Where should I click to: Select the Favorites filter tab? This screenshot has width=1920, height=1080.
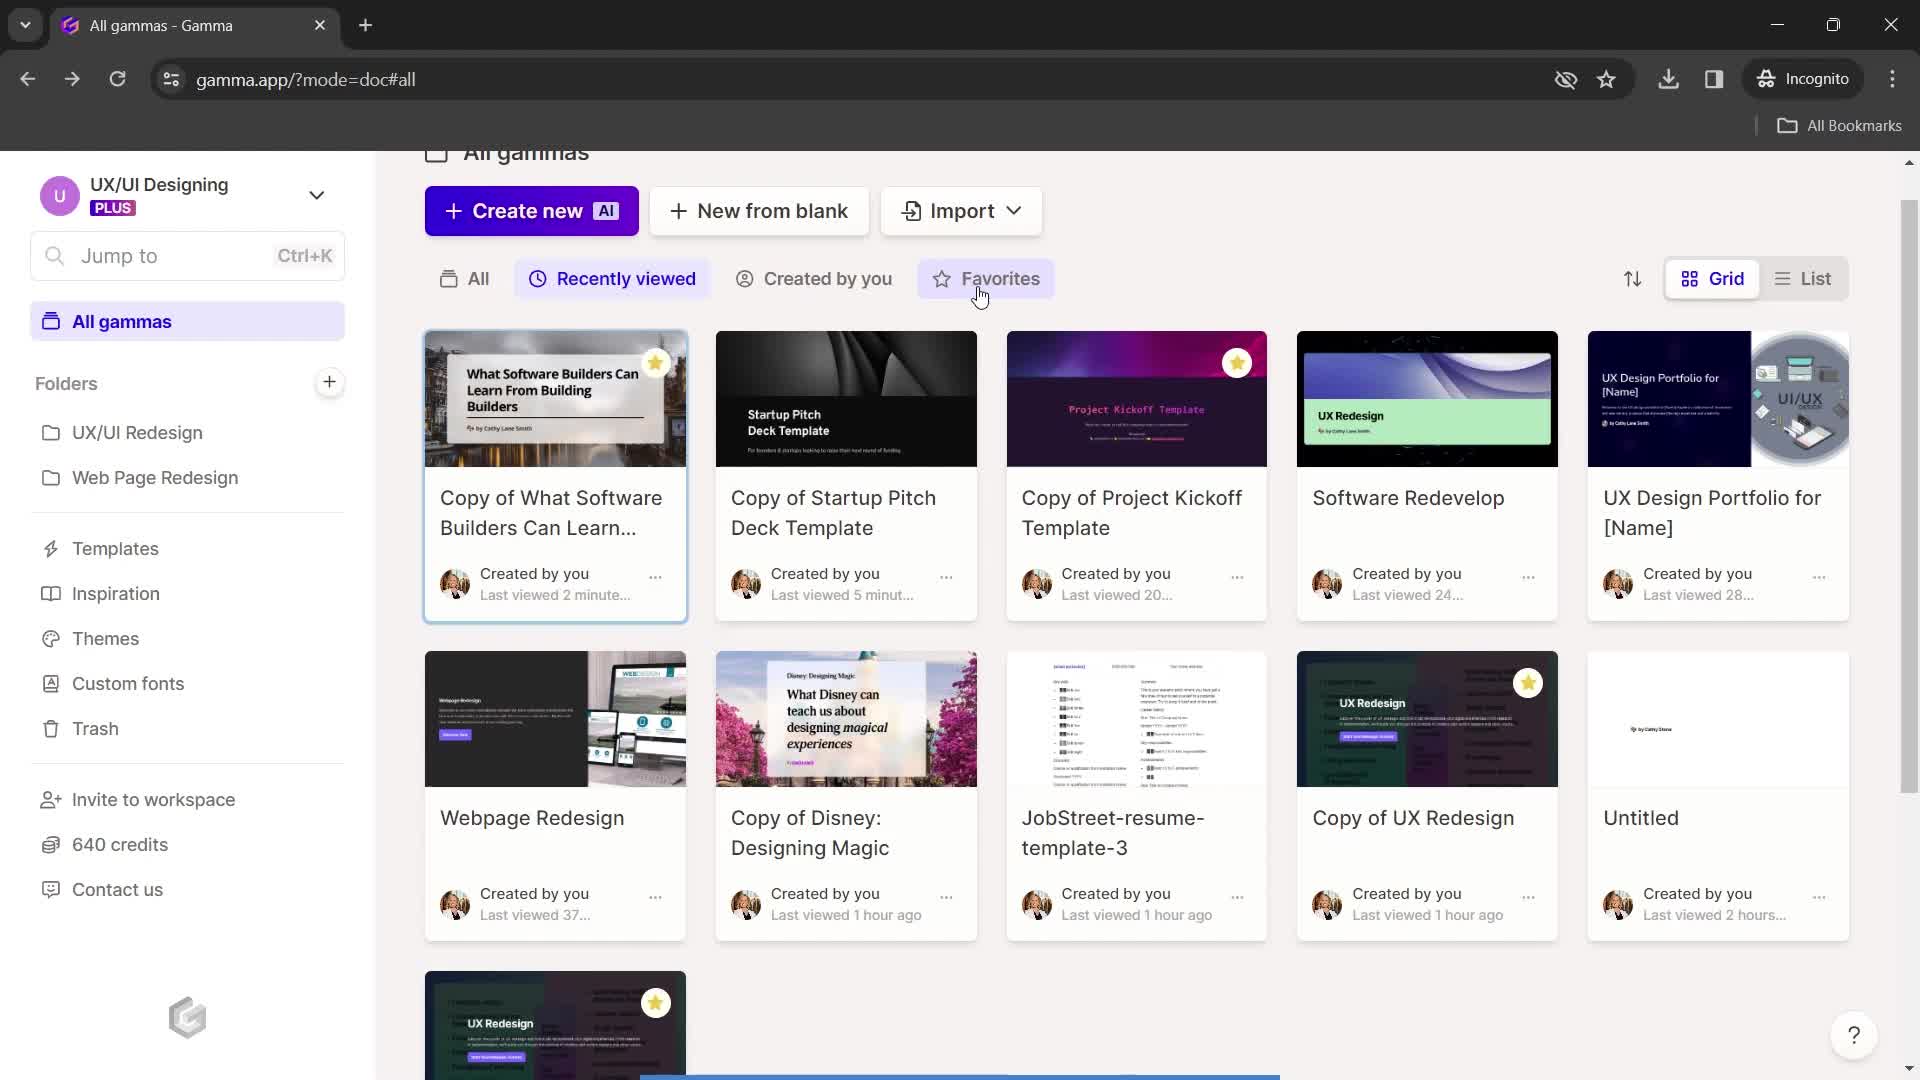coord(986,279)
